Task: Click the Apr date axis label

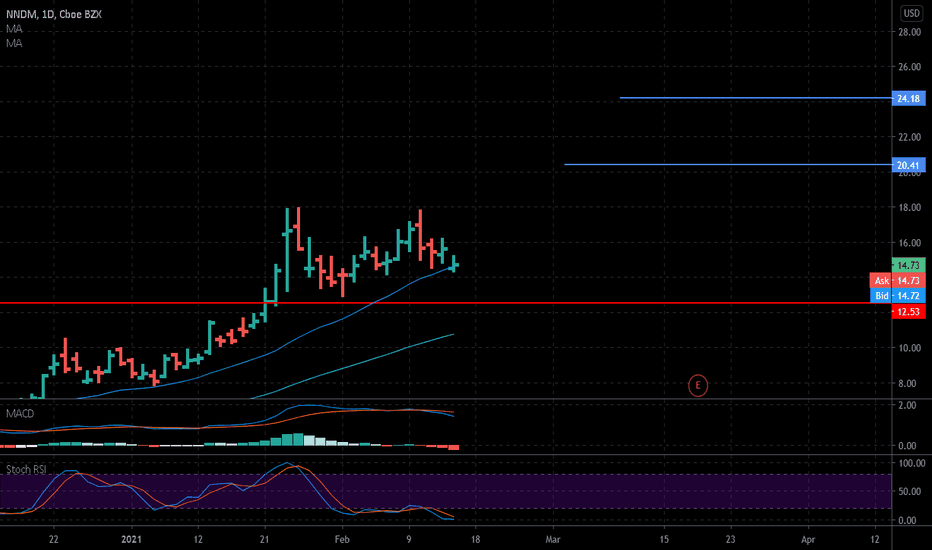Action: coord(808,539)
